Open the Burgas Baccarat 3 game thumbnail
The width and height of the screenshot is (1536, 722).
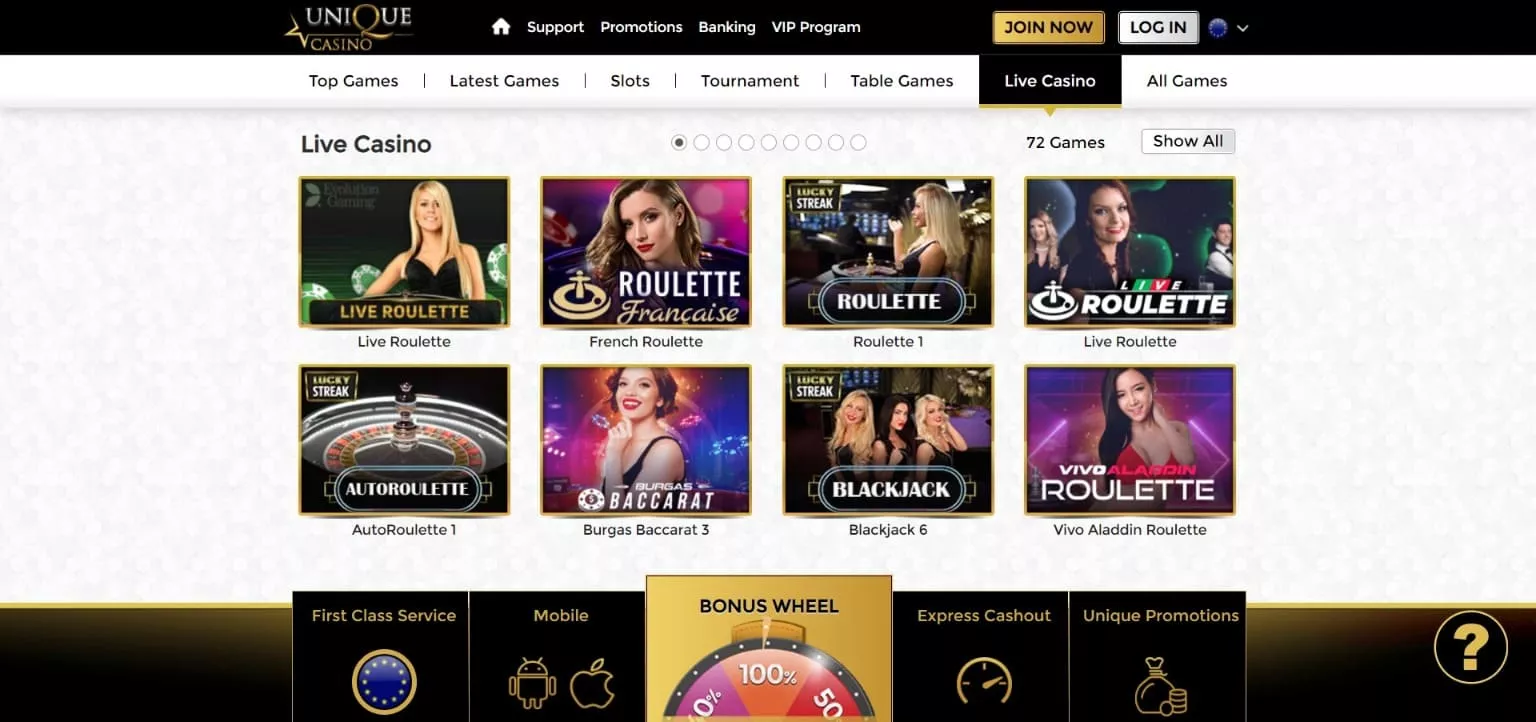click(646, 440)
